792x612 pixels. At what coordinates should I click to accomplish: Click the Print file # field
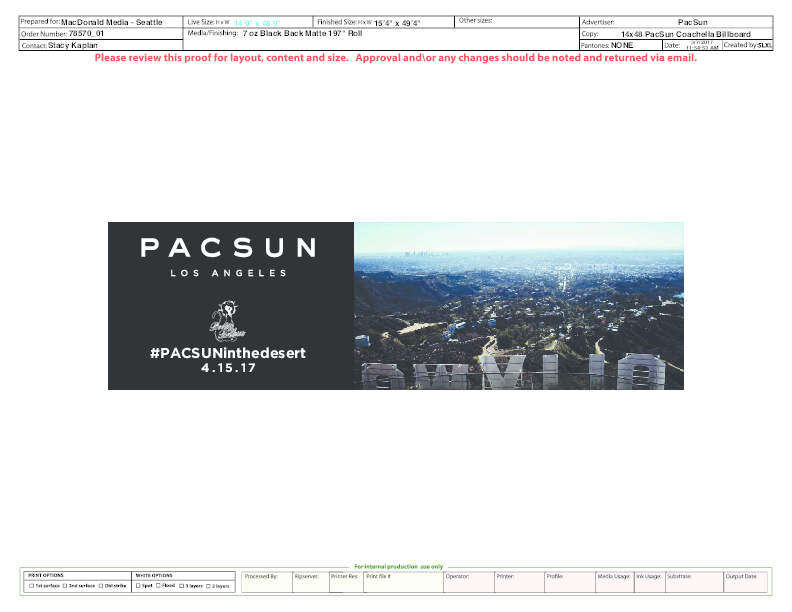(404, 582)
